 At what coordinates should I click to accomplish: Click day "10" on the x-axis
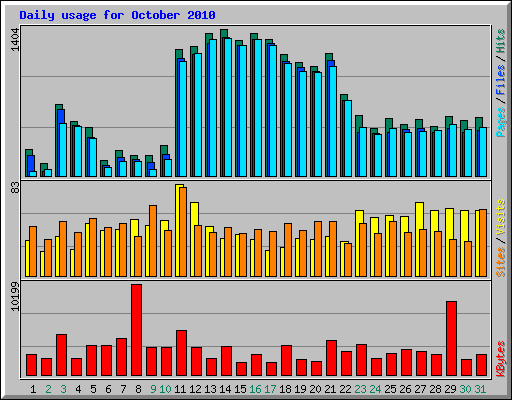point(165,389)
